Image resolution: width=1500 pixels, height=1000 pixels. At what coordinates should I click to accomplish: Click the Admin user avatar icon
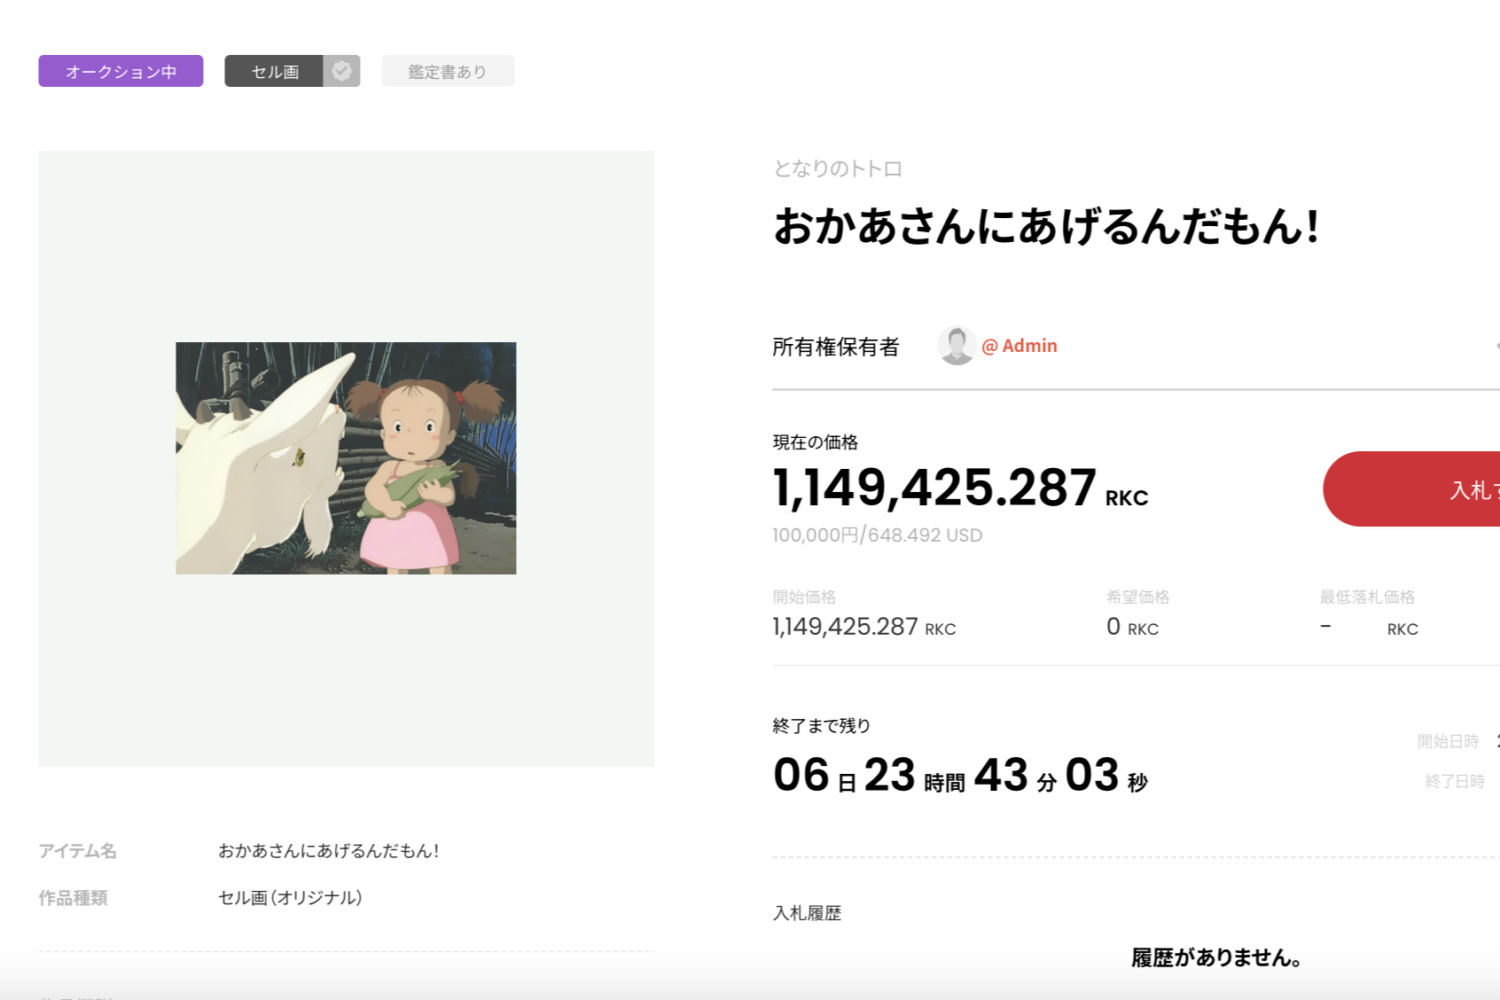coord(956,346)
